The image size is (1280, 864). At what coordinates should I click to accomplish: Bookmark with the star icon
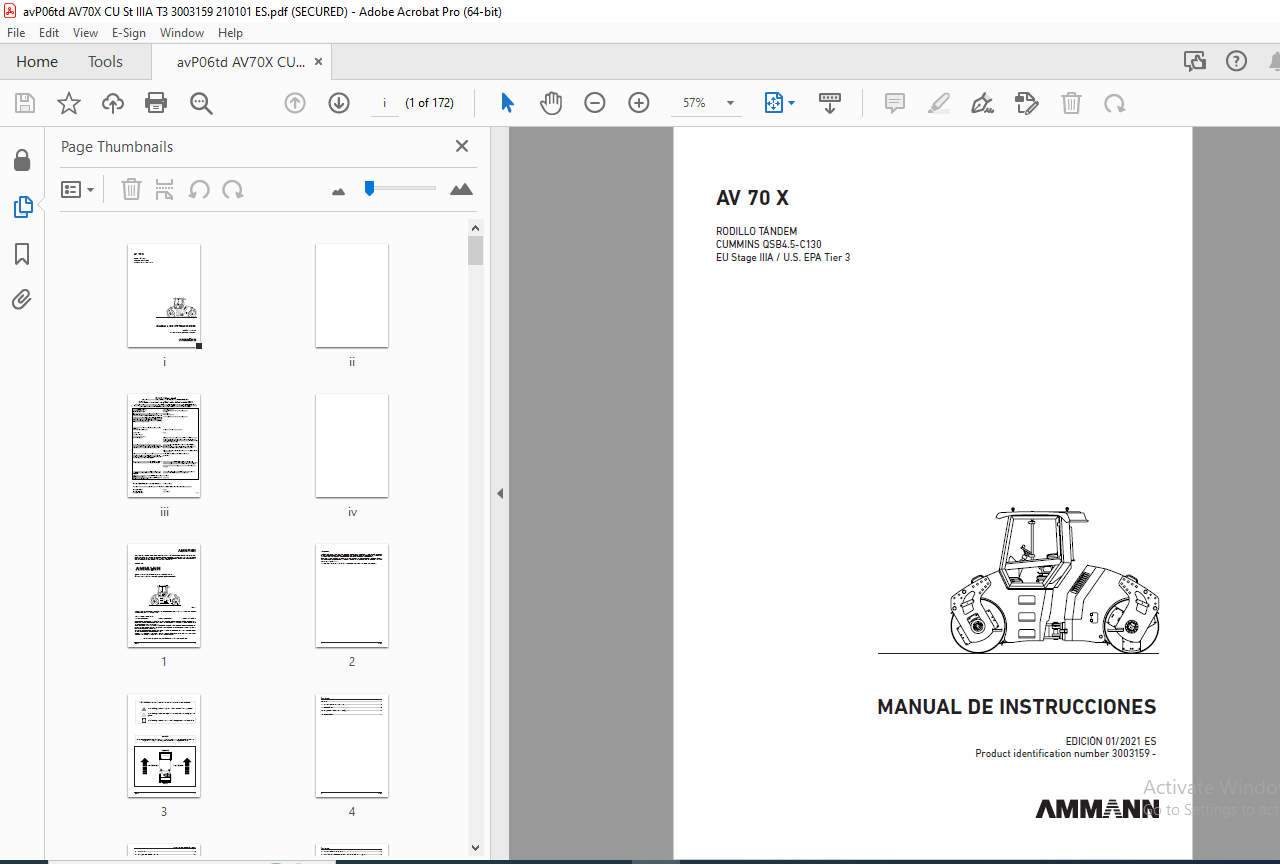coord(69,103)
